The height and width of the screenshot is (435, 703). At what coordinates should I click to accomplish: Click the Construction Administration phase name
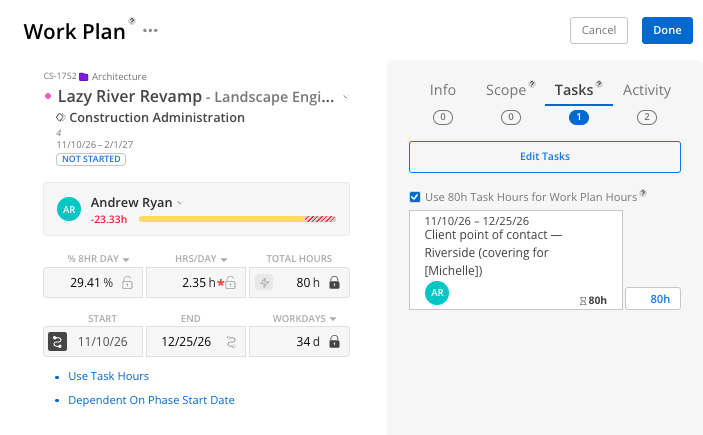point(157,117)
